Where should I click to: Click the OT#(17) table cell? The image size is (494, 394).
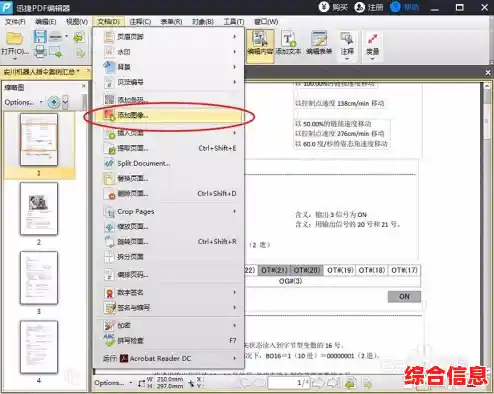coord(404,270)
